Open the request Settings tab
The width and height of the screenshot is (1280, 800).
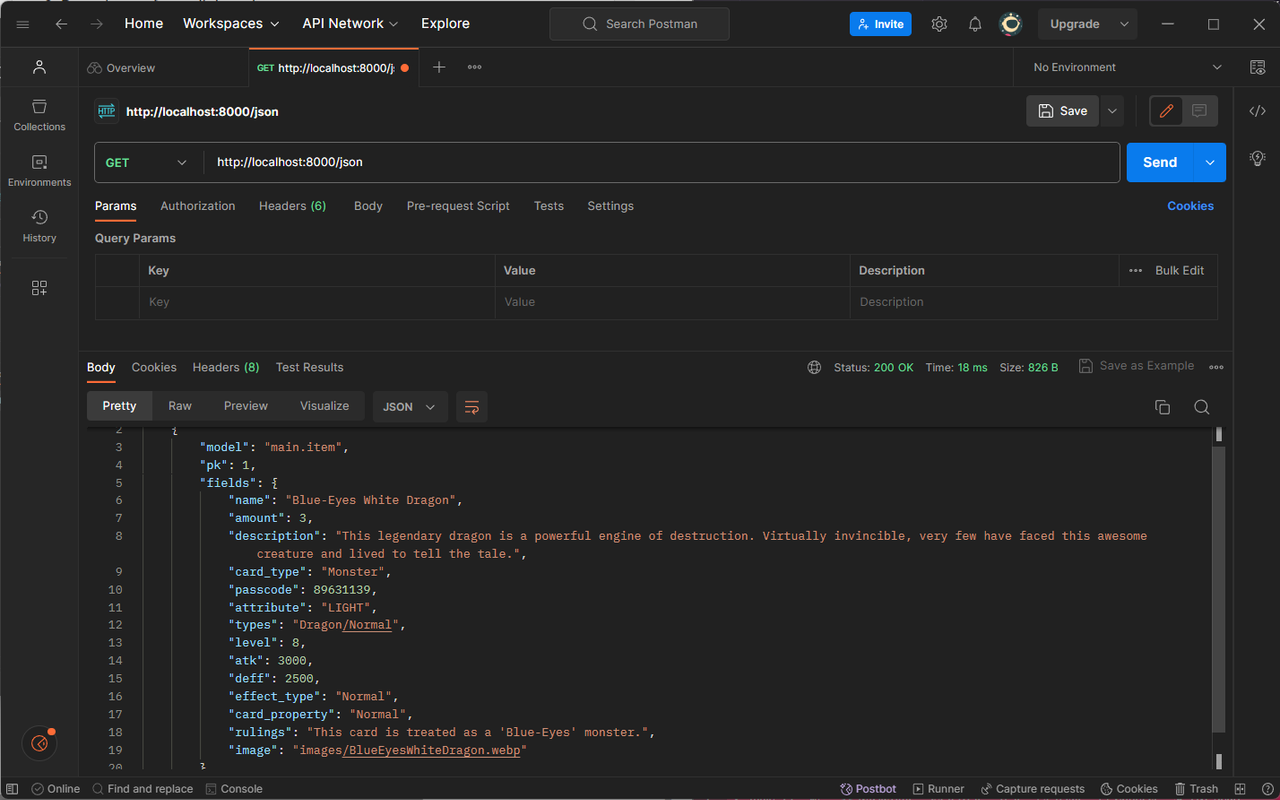point(610,206)
